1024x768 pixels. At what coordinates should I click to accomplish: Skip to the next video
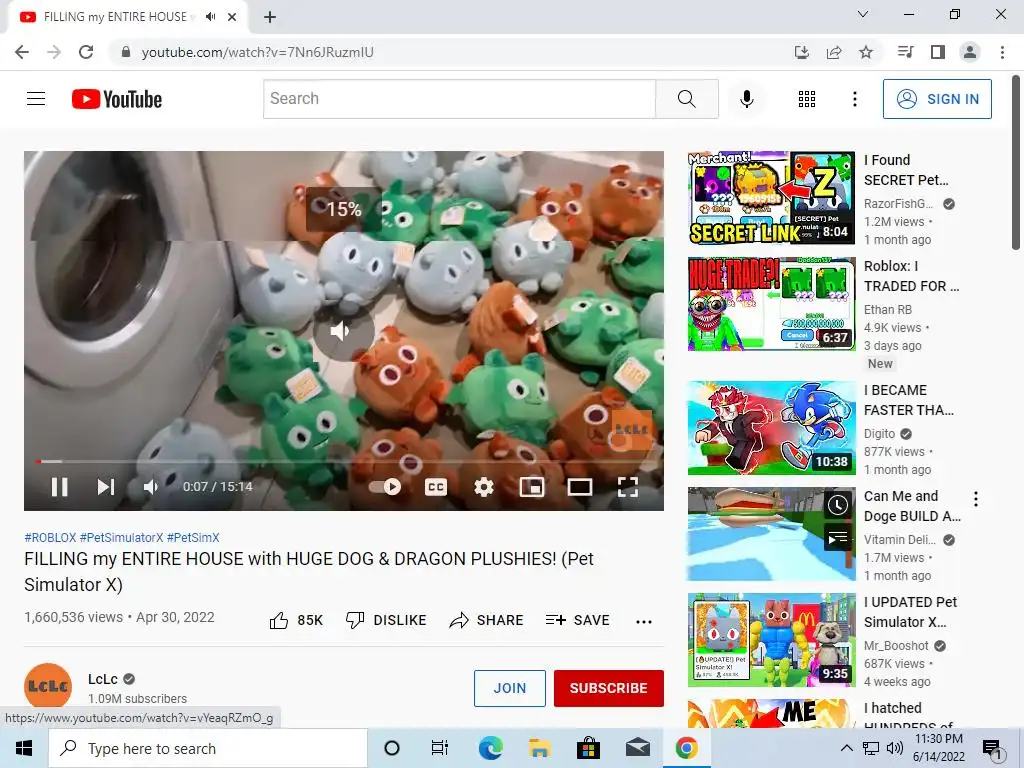pyautogui.click(x=106, y=487)
